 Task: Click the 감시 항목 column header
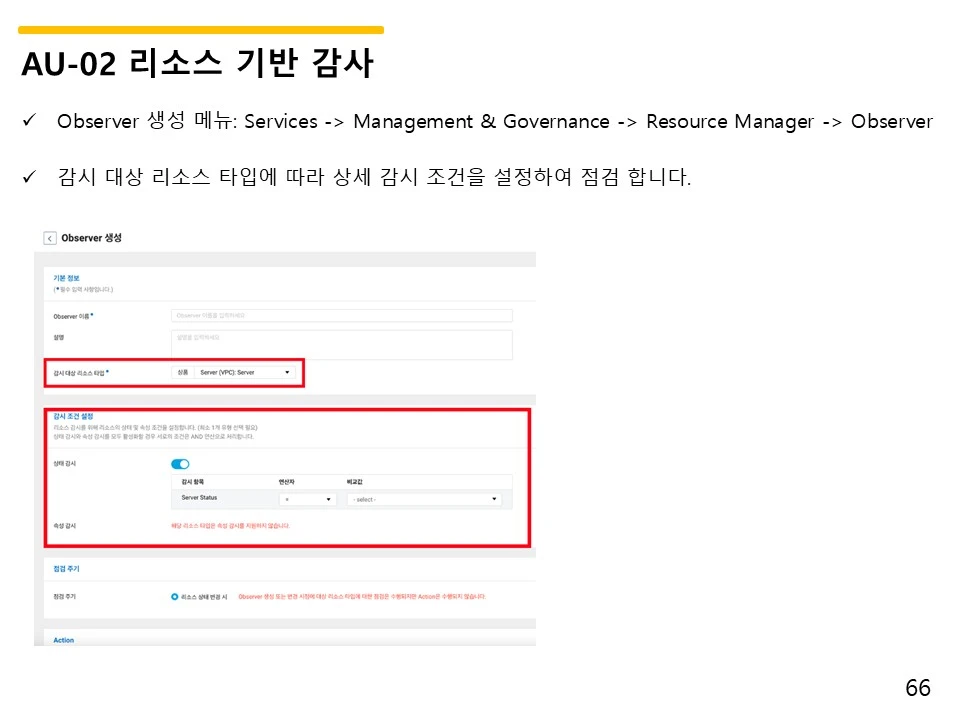pos(193,480)
